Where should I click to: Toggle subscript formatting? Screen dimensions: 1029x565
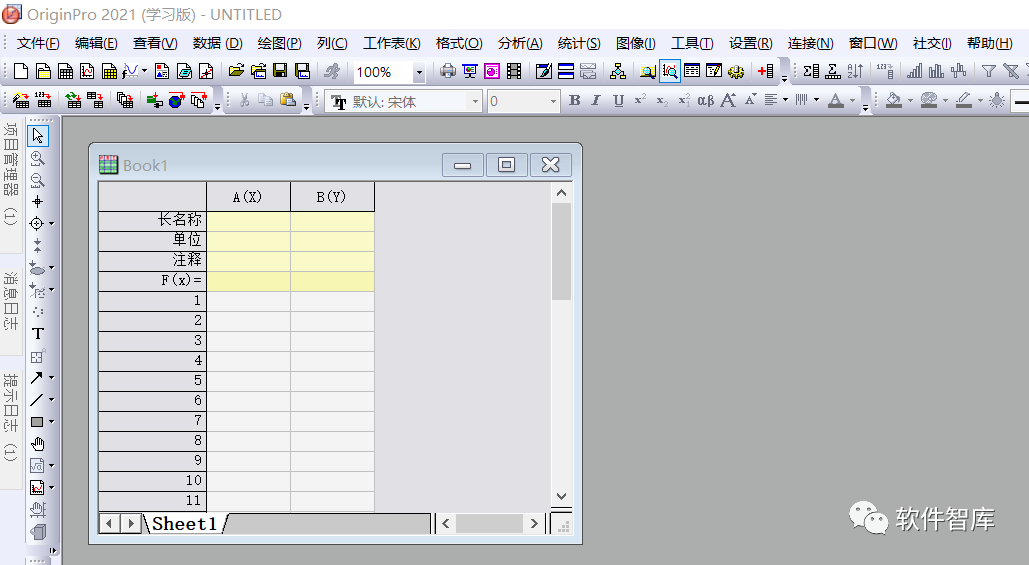click(x=662, y=100)
